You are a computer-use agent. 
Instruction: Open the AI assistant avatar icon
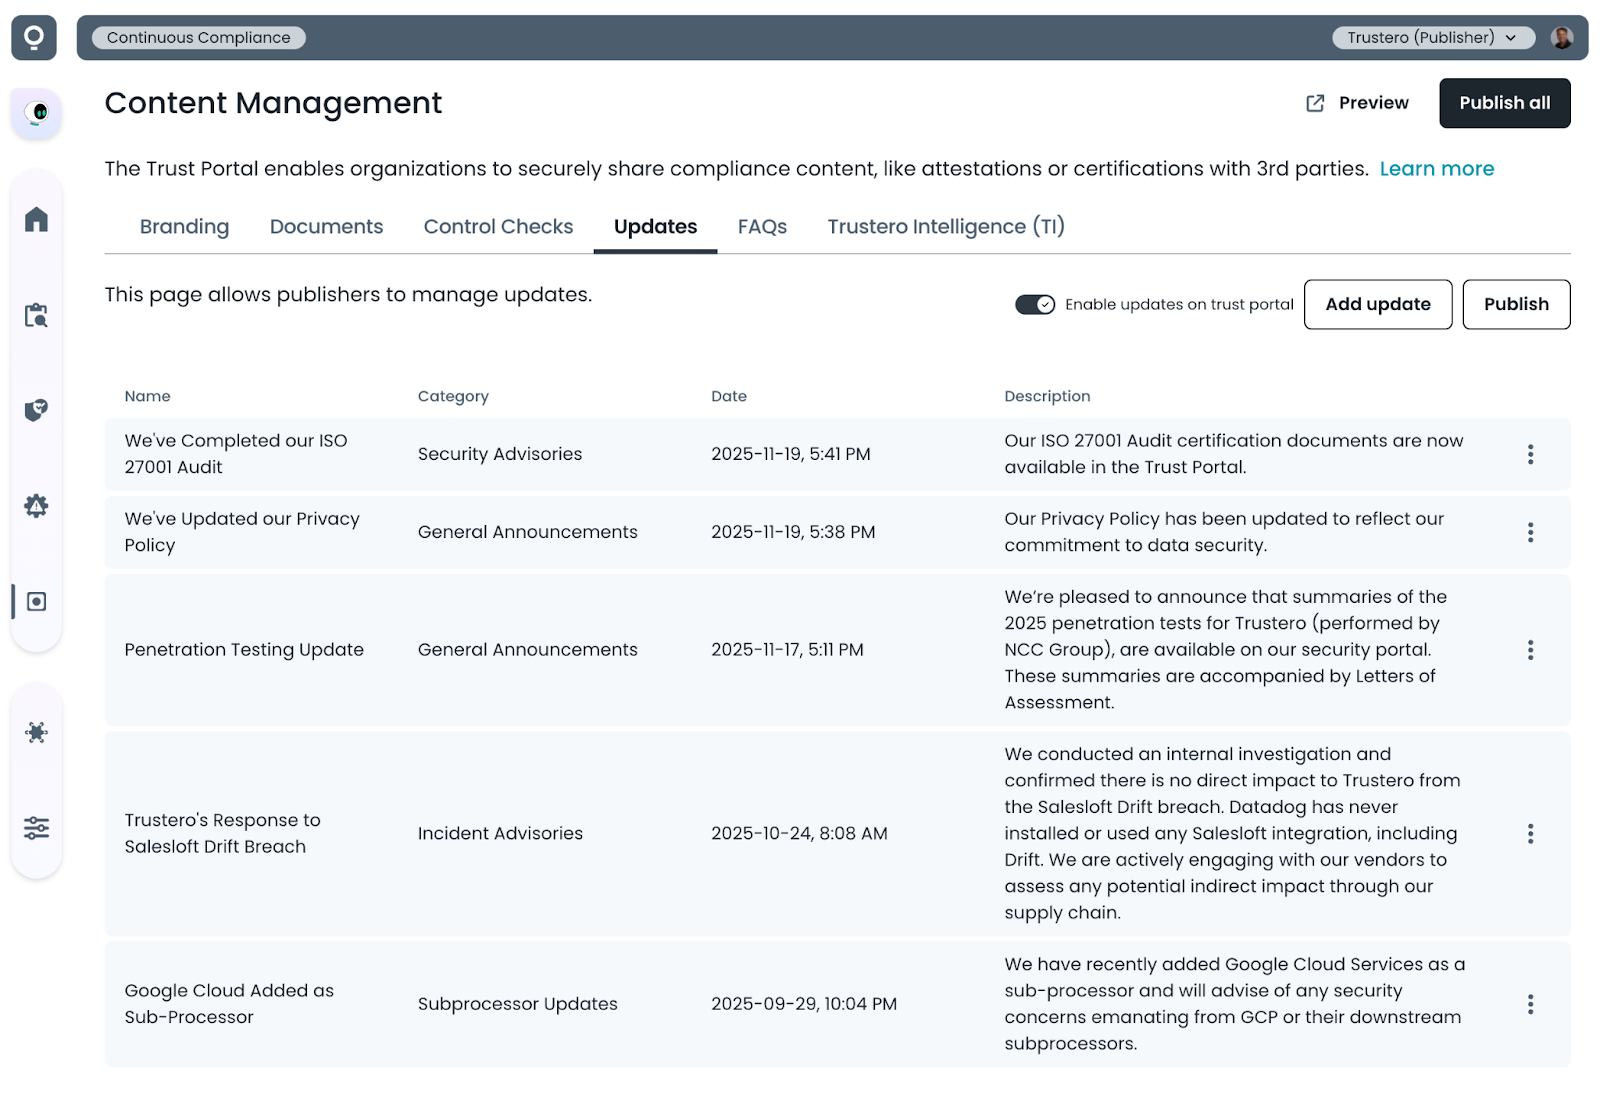click(x=37, y=112)
